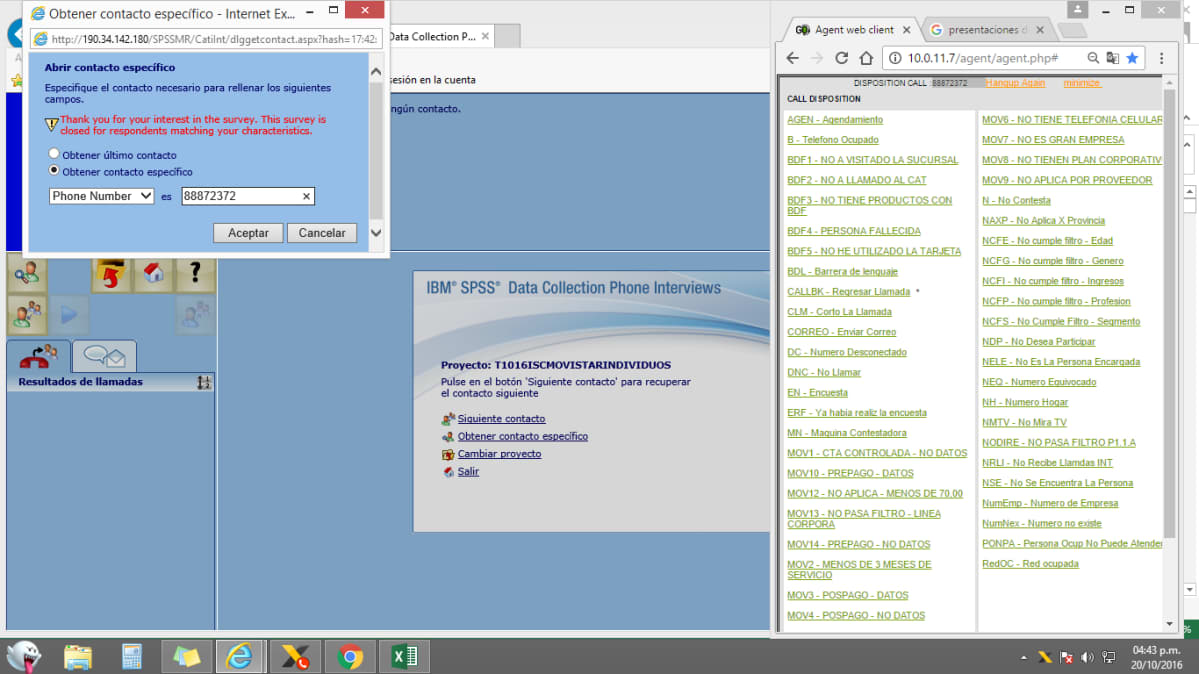Viewport: 1199px width, 674px height.
Task: Click the disposition list scroll down arrow
Action: pyautogui.click(x=1169, y=624)
